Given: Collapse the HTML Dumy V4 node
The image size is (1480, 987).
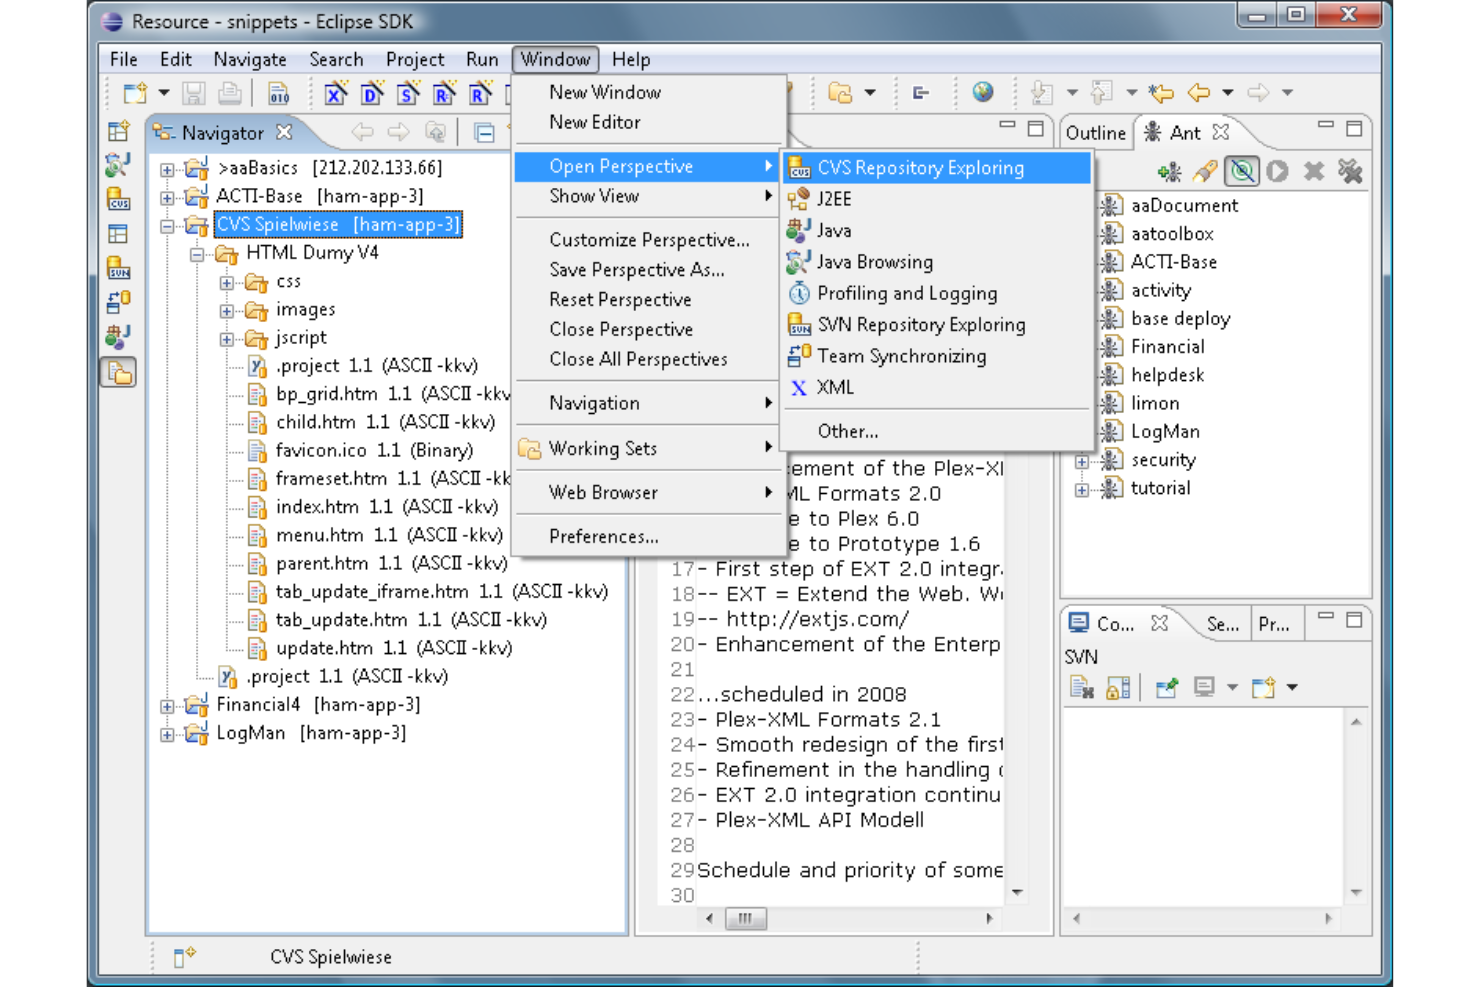Looking at the screenshot, I should [198, 253].
